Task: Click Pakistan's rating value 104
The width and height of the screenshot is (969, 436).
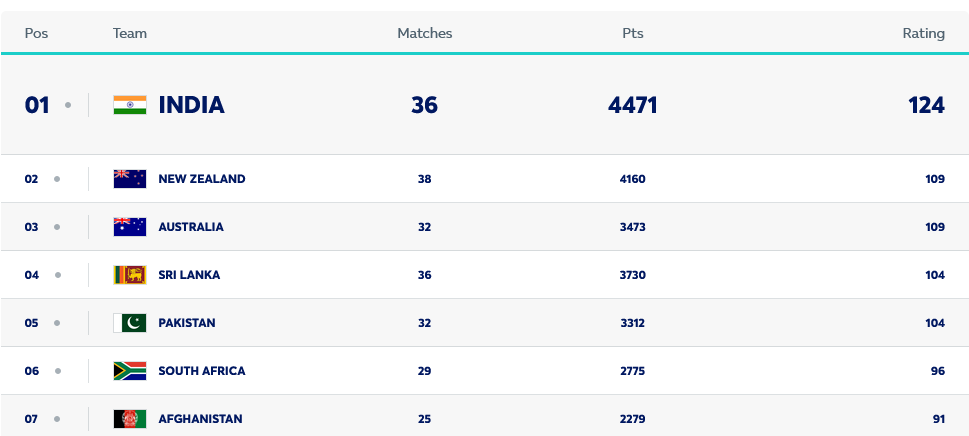Action: pos(935,323)
